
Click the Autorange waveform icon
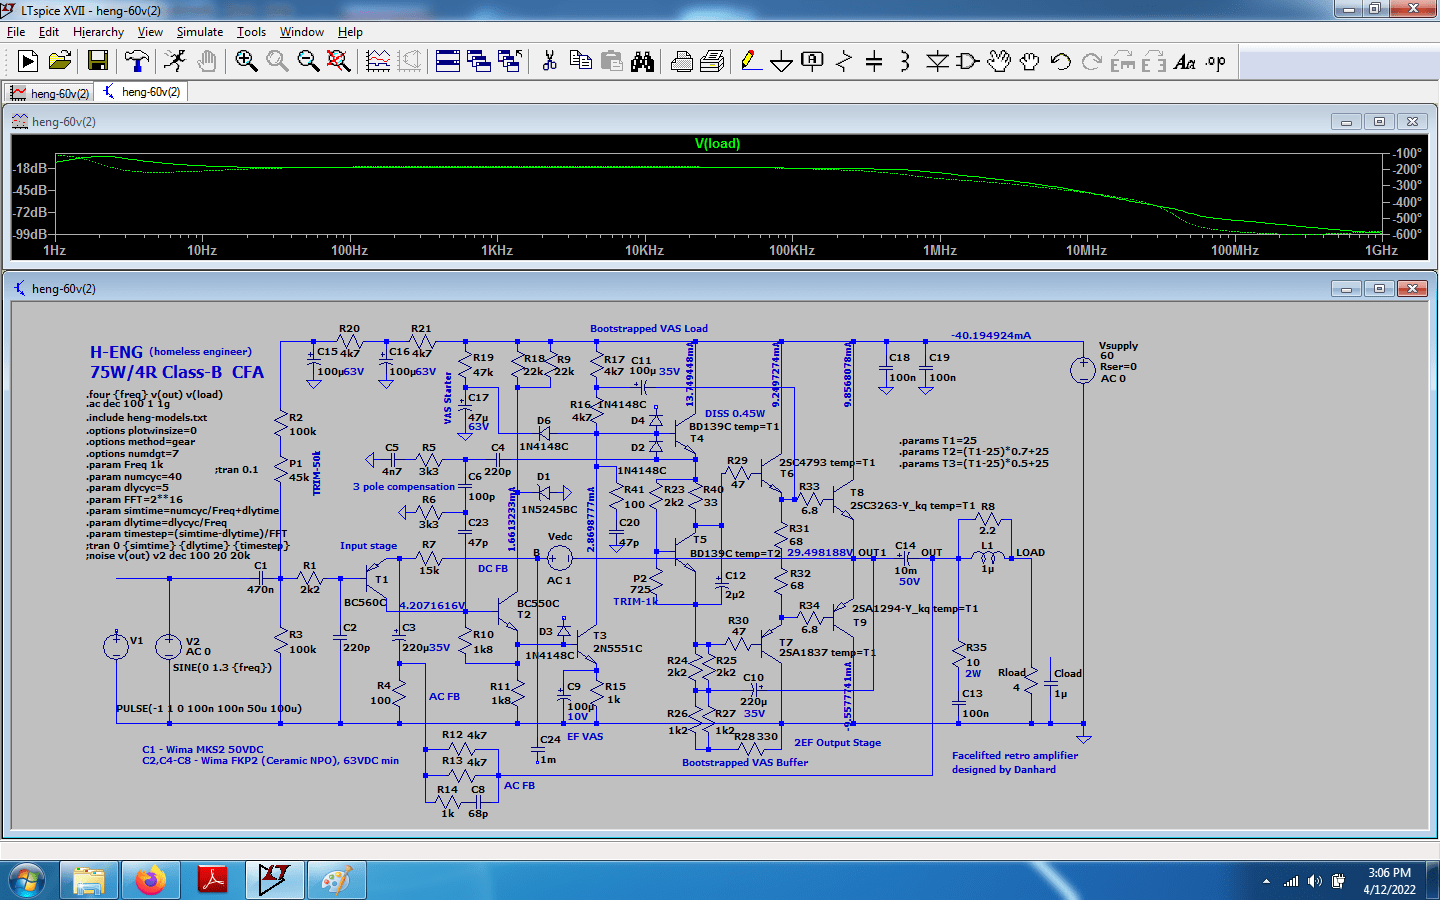point(378,62)
